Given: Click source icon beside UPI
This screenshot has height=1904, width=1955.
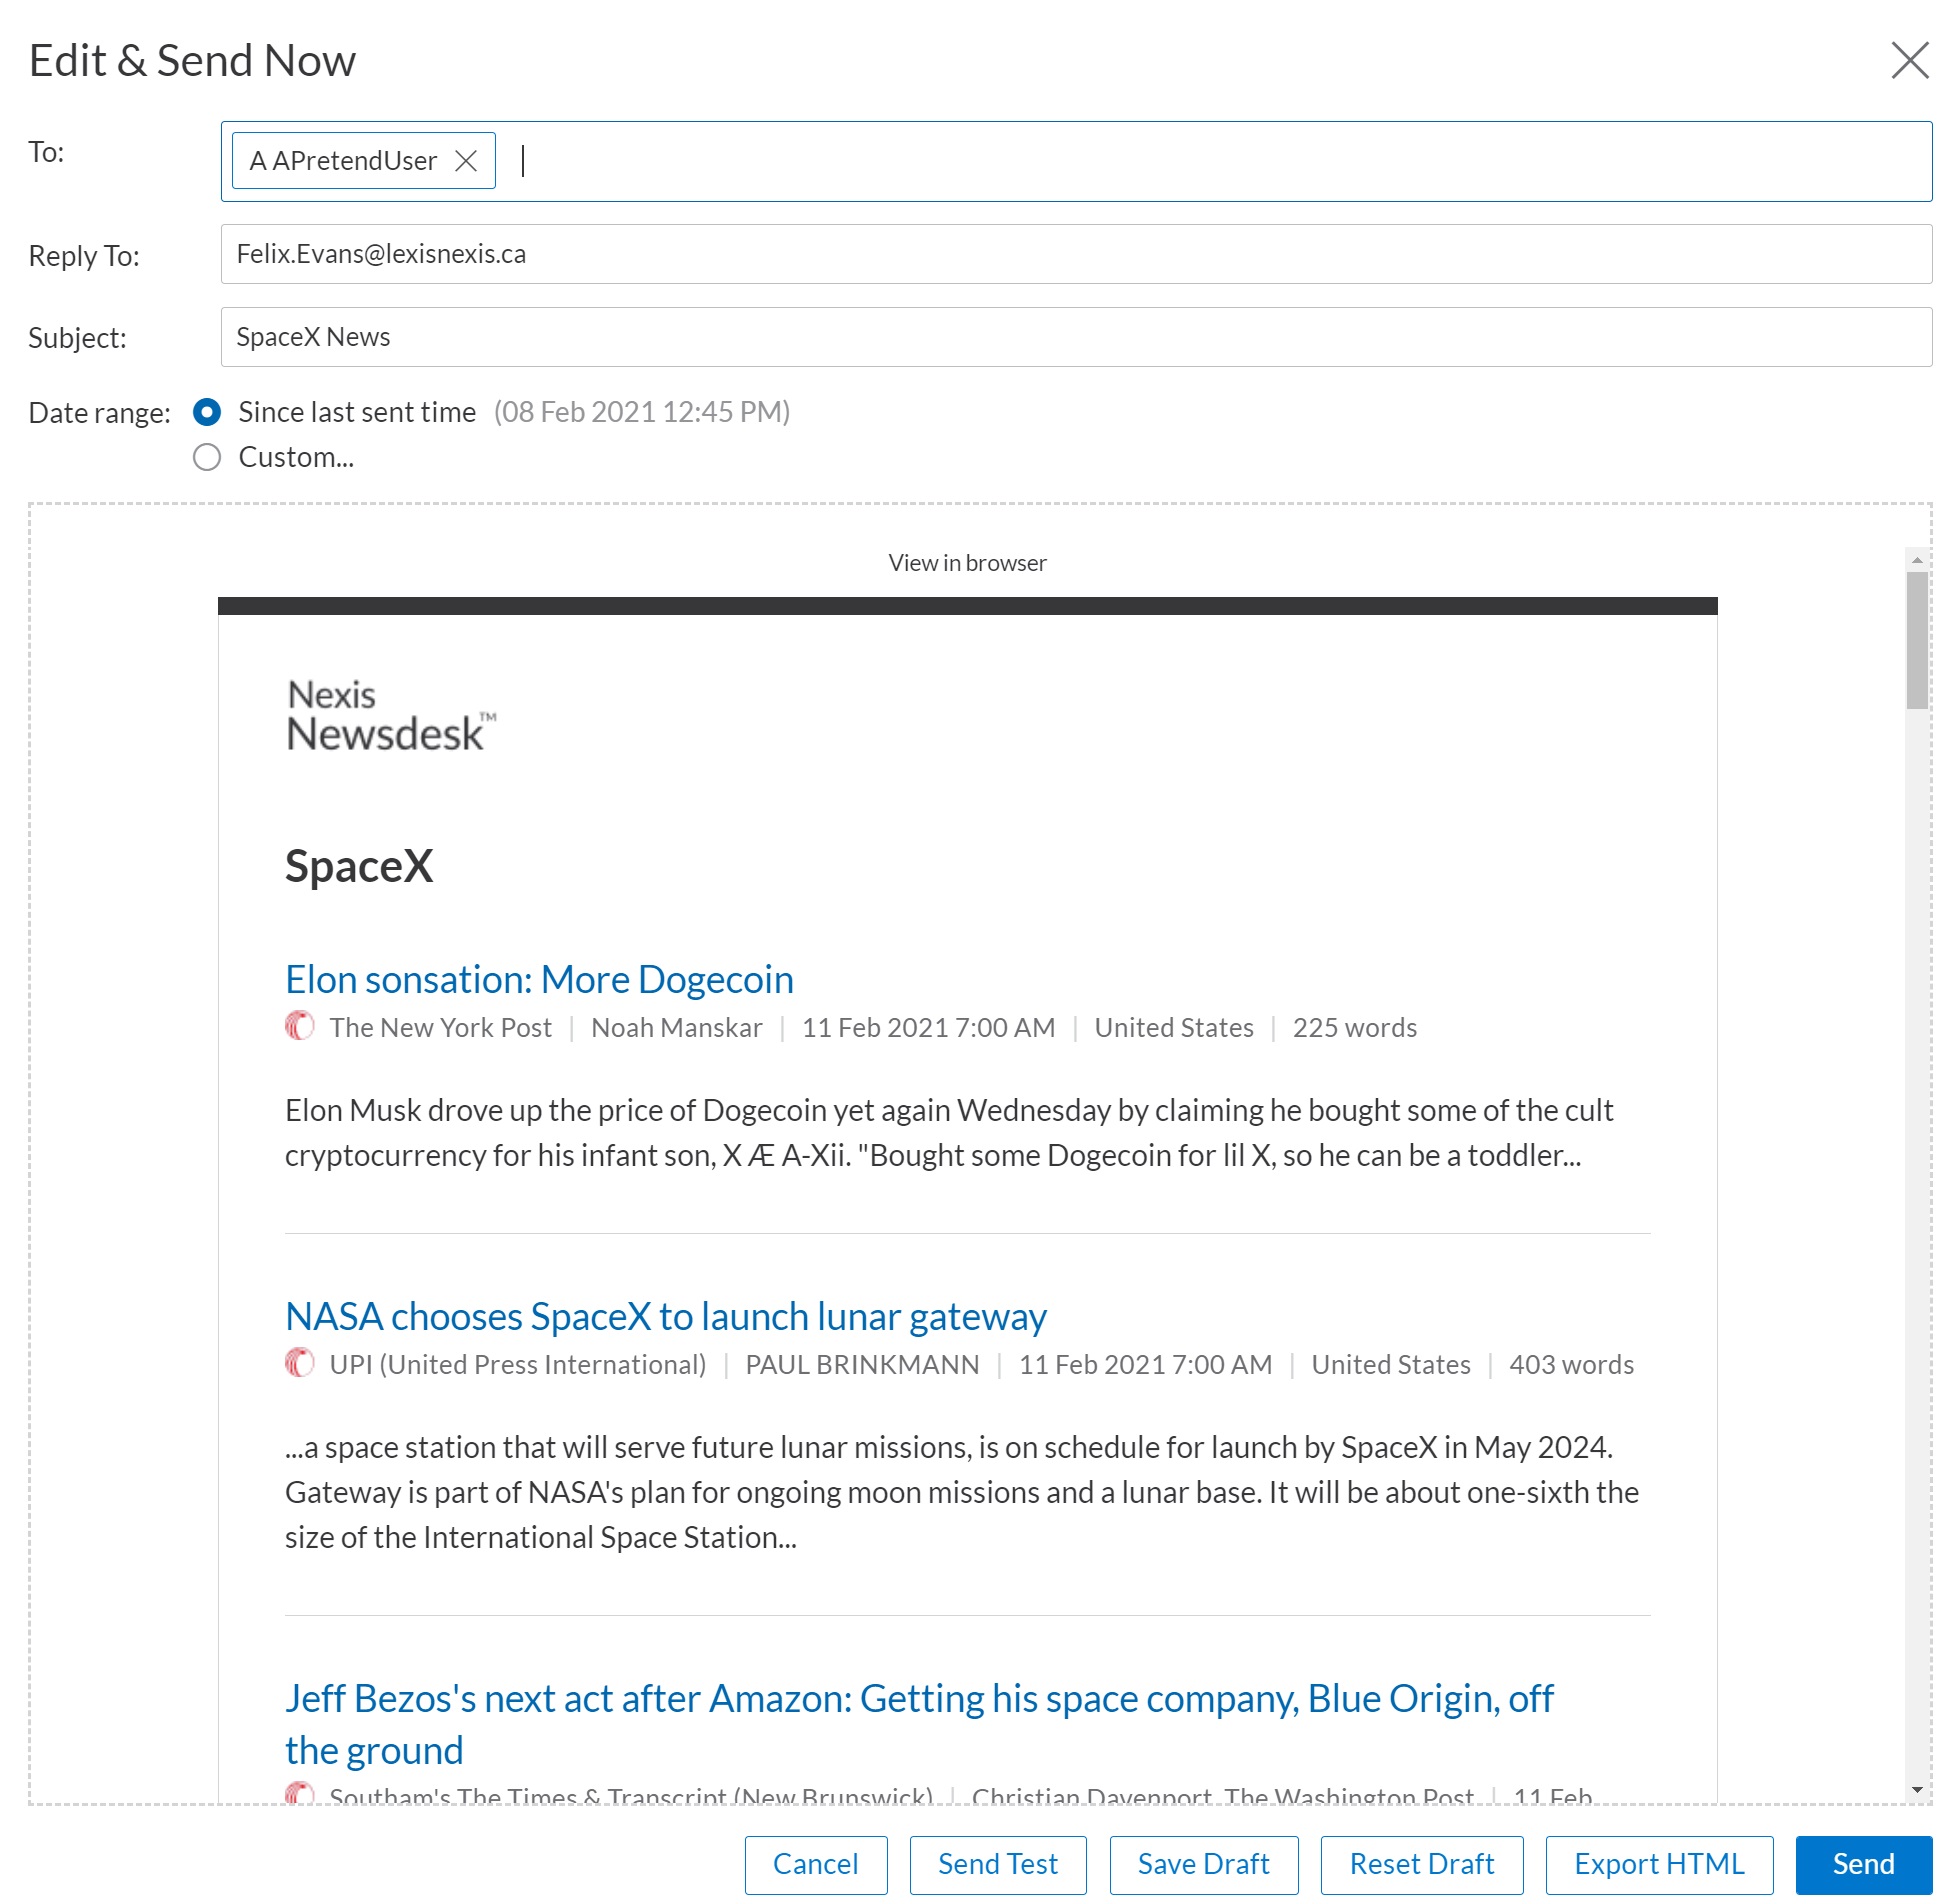Looking at the screenshot, I should coord(299,1363).
